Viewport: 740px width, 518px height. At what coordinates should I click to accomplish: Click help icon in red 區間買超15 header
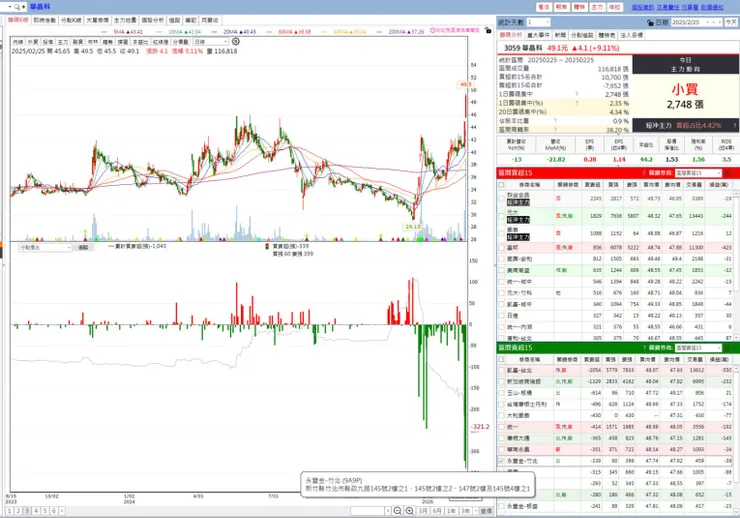pyautogui.click(x=644, y=173)
